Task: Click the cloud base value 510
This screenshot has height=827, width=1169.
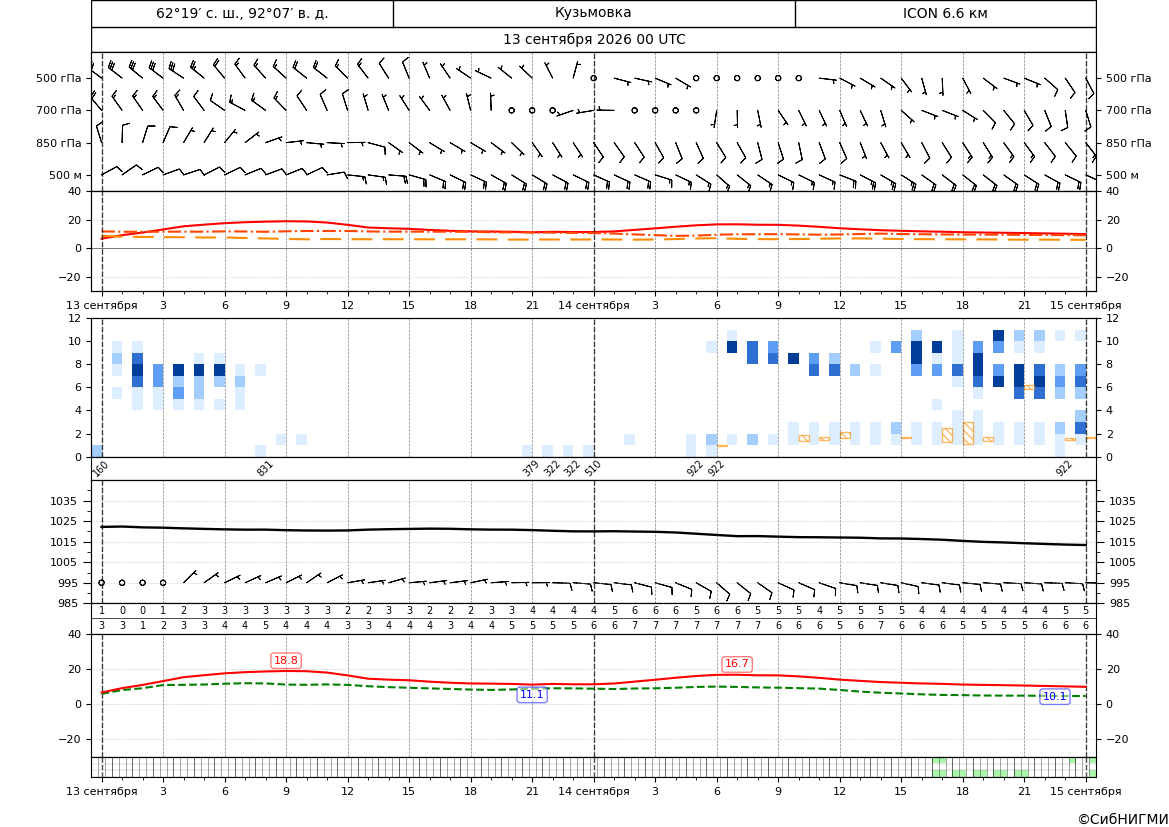Action: point(593,469)
